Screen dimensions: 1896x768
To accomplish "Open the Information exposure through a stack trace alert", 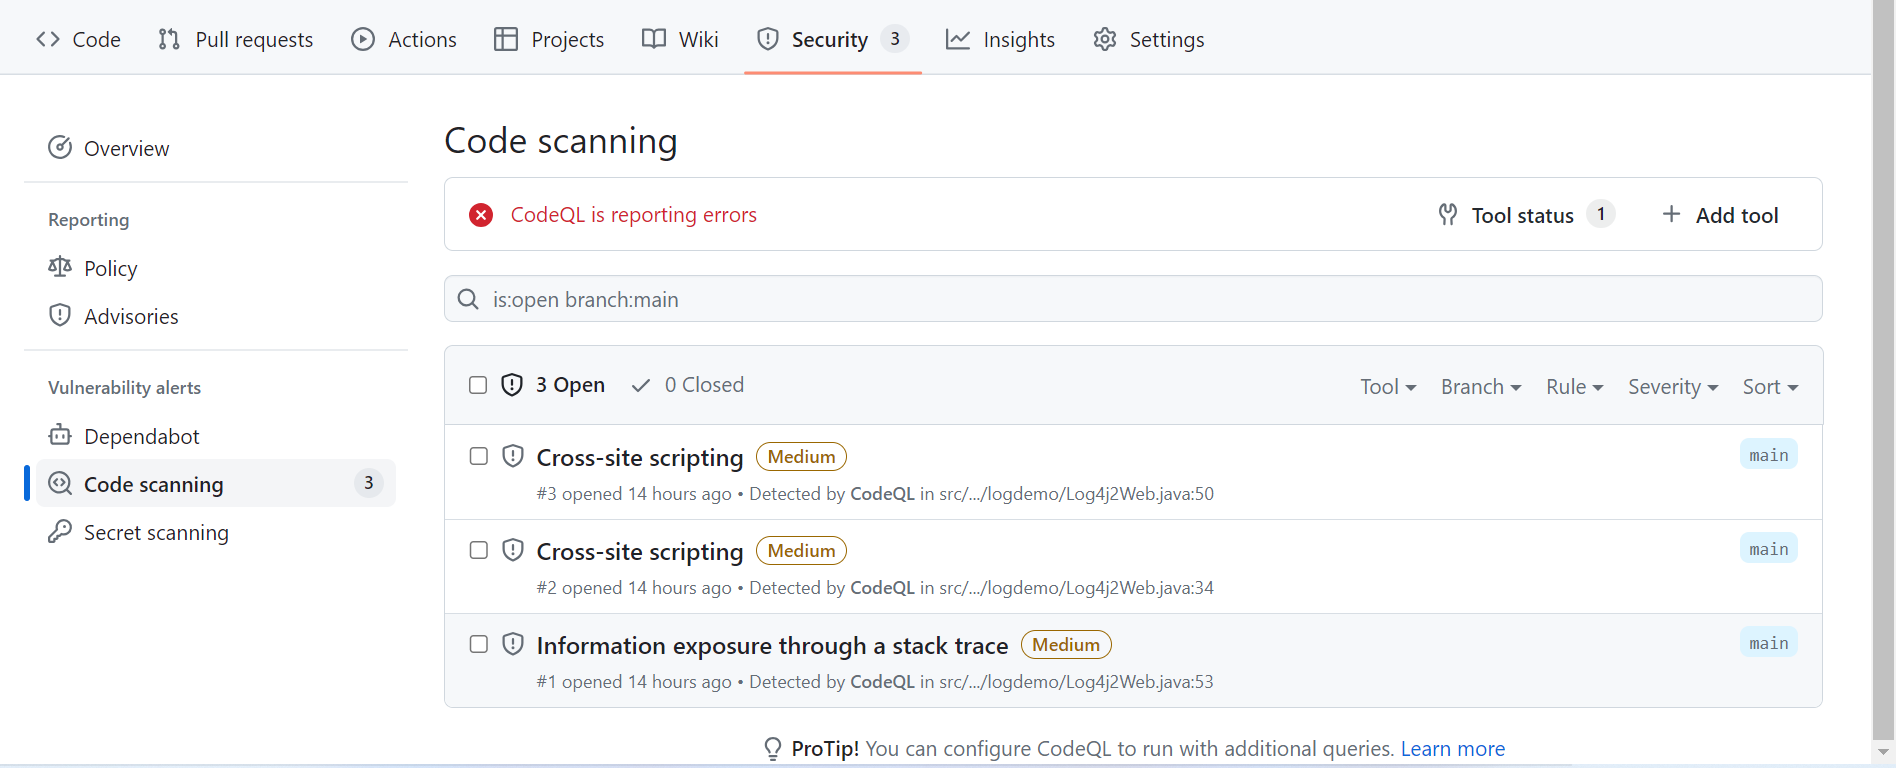I will click(772, 646).
